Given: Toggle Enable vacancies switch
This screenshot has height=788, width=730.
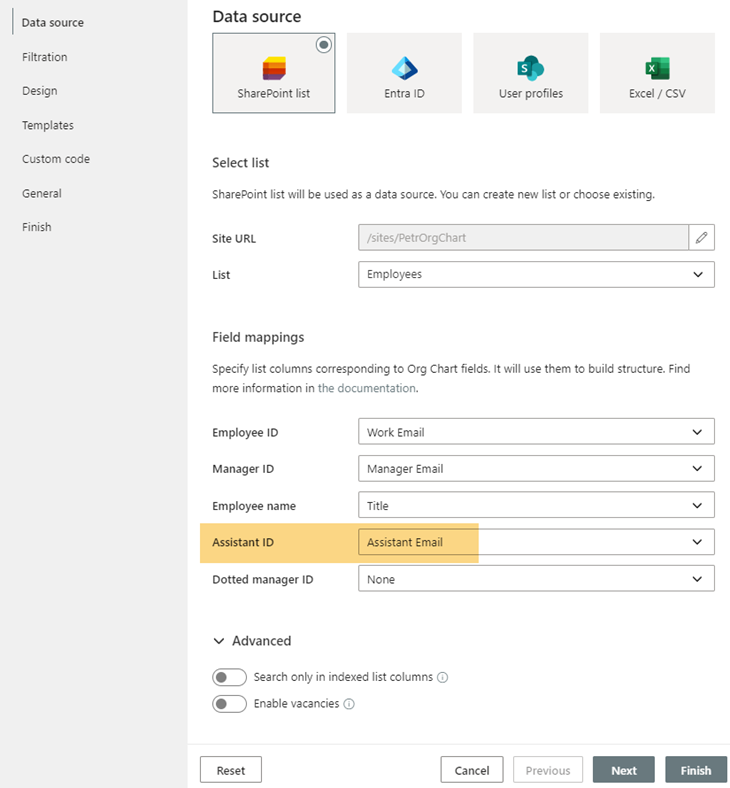Looking at the screenshot, I should pos(229,704).
